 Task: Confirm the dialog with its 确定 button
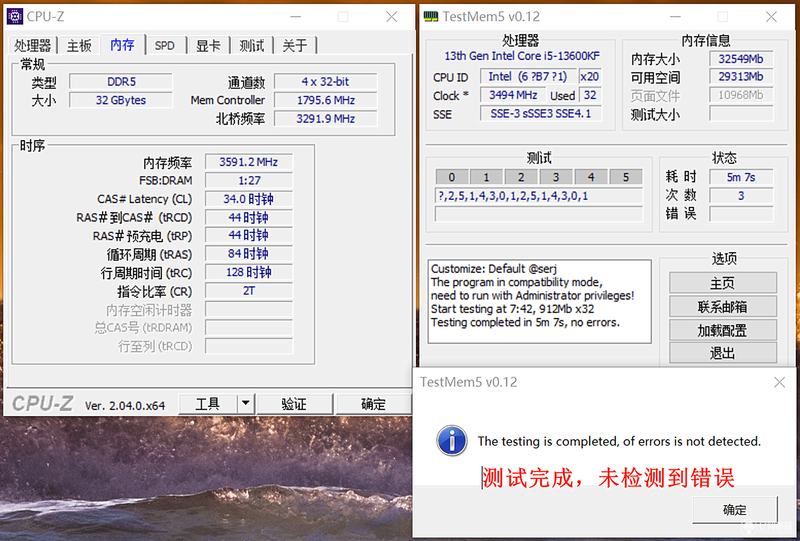coord(735,509)
